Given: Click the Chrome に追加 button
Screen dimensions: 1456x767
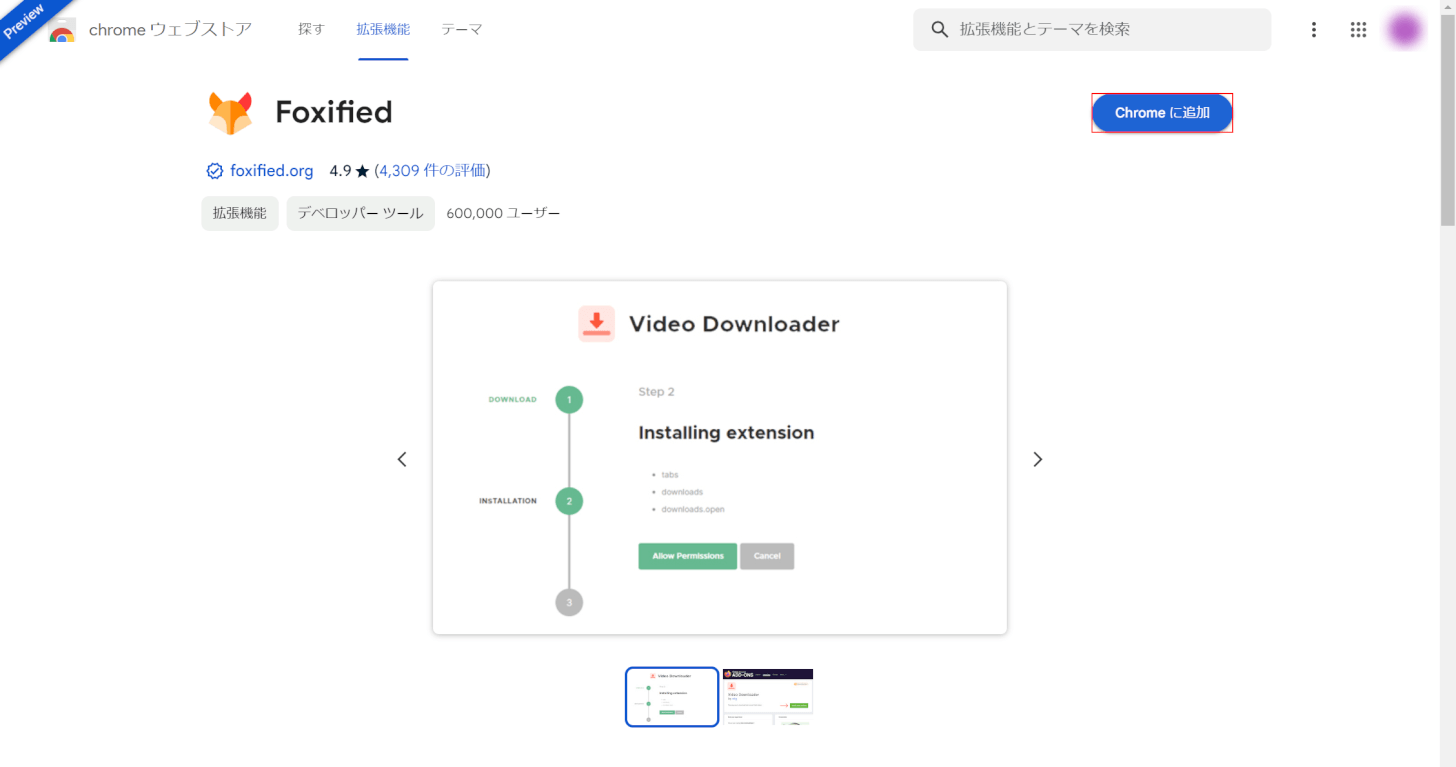Looking at the screenshot, I should point(1162,113).
